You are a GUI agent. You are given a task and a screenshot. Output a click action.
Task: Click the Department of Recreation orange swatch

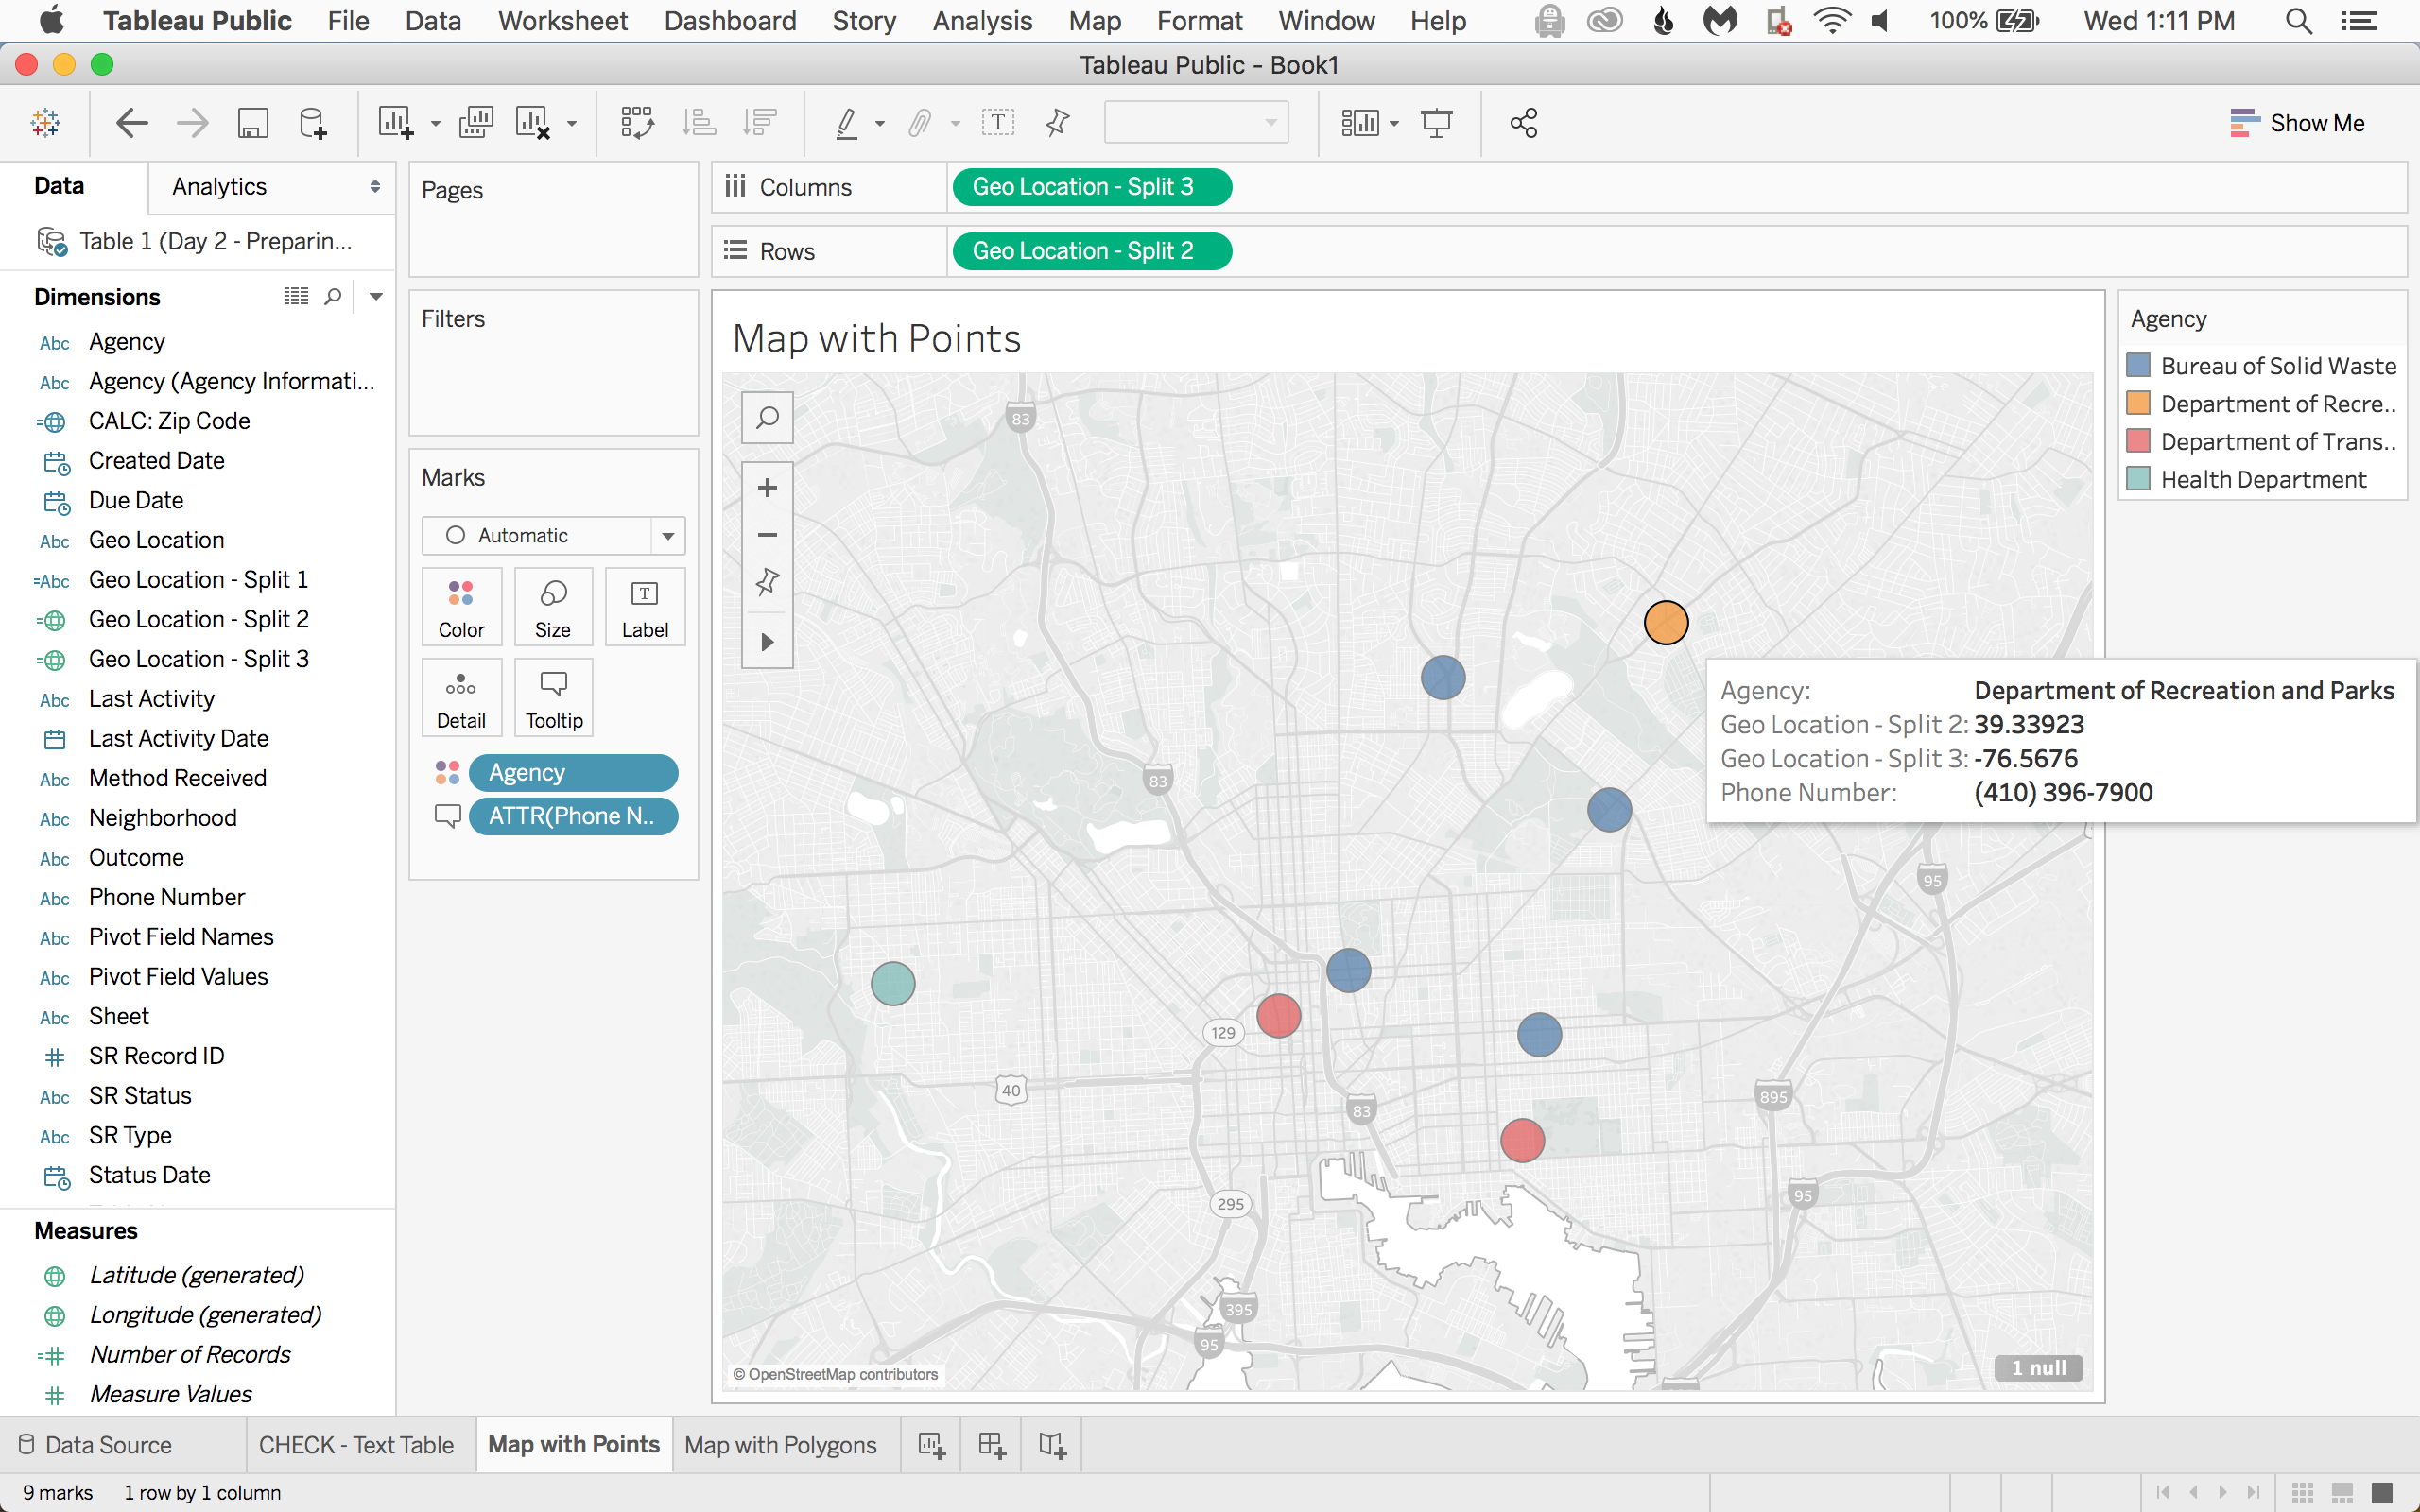click(x=2138, y=403)
